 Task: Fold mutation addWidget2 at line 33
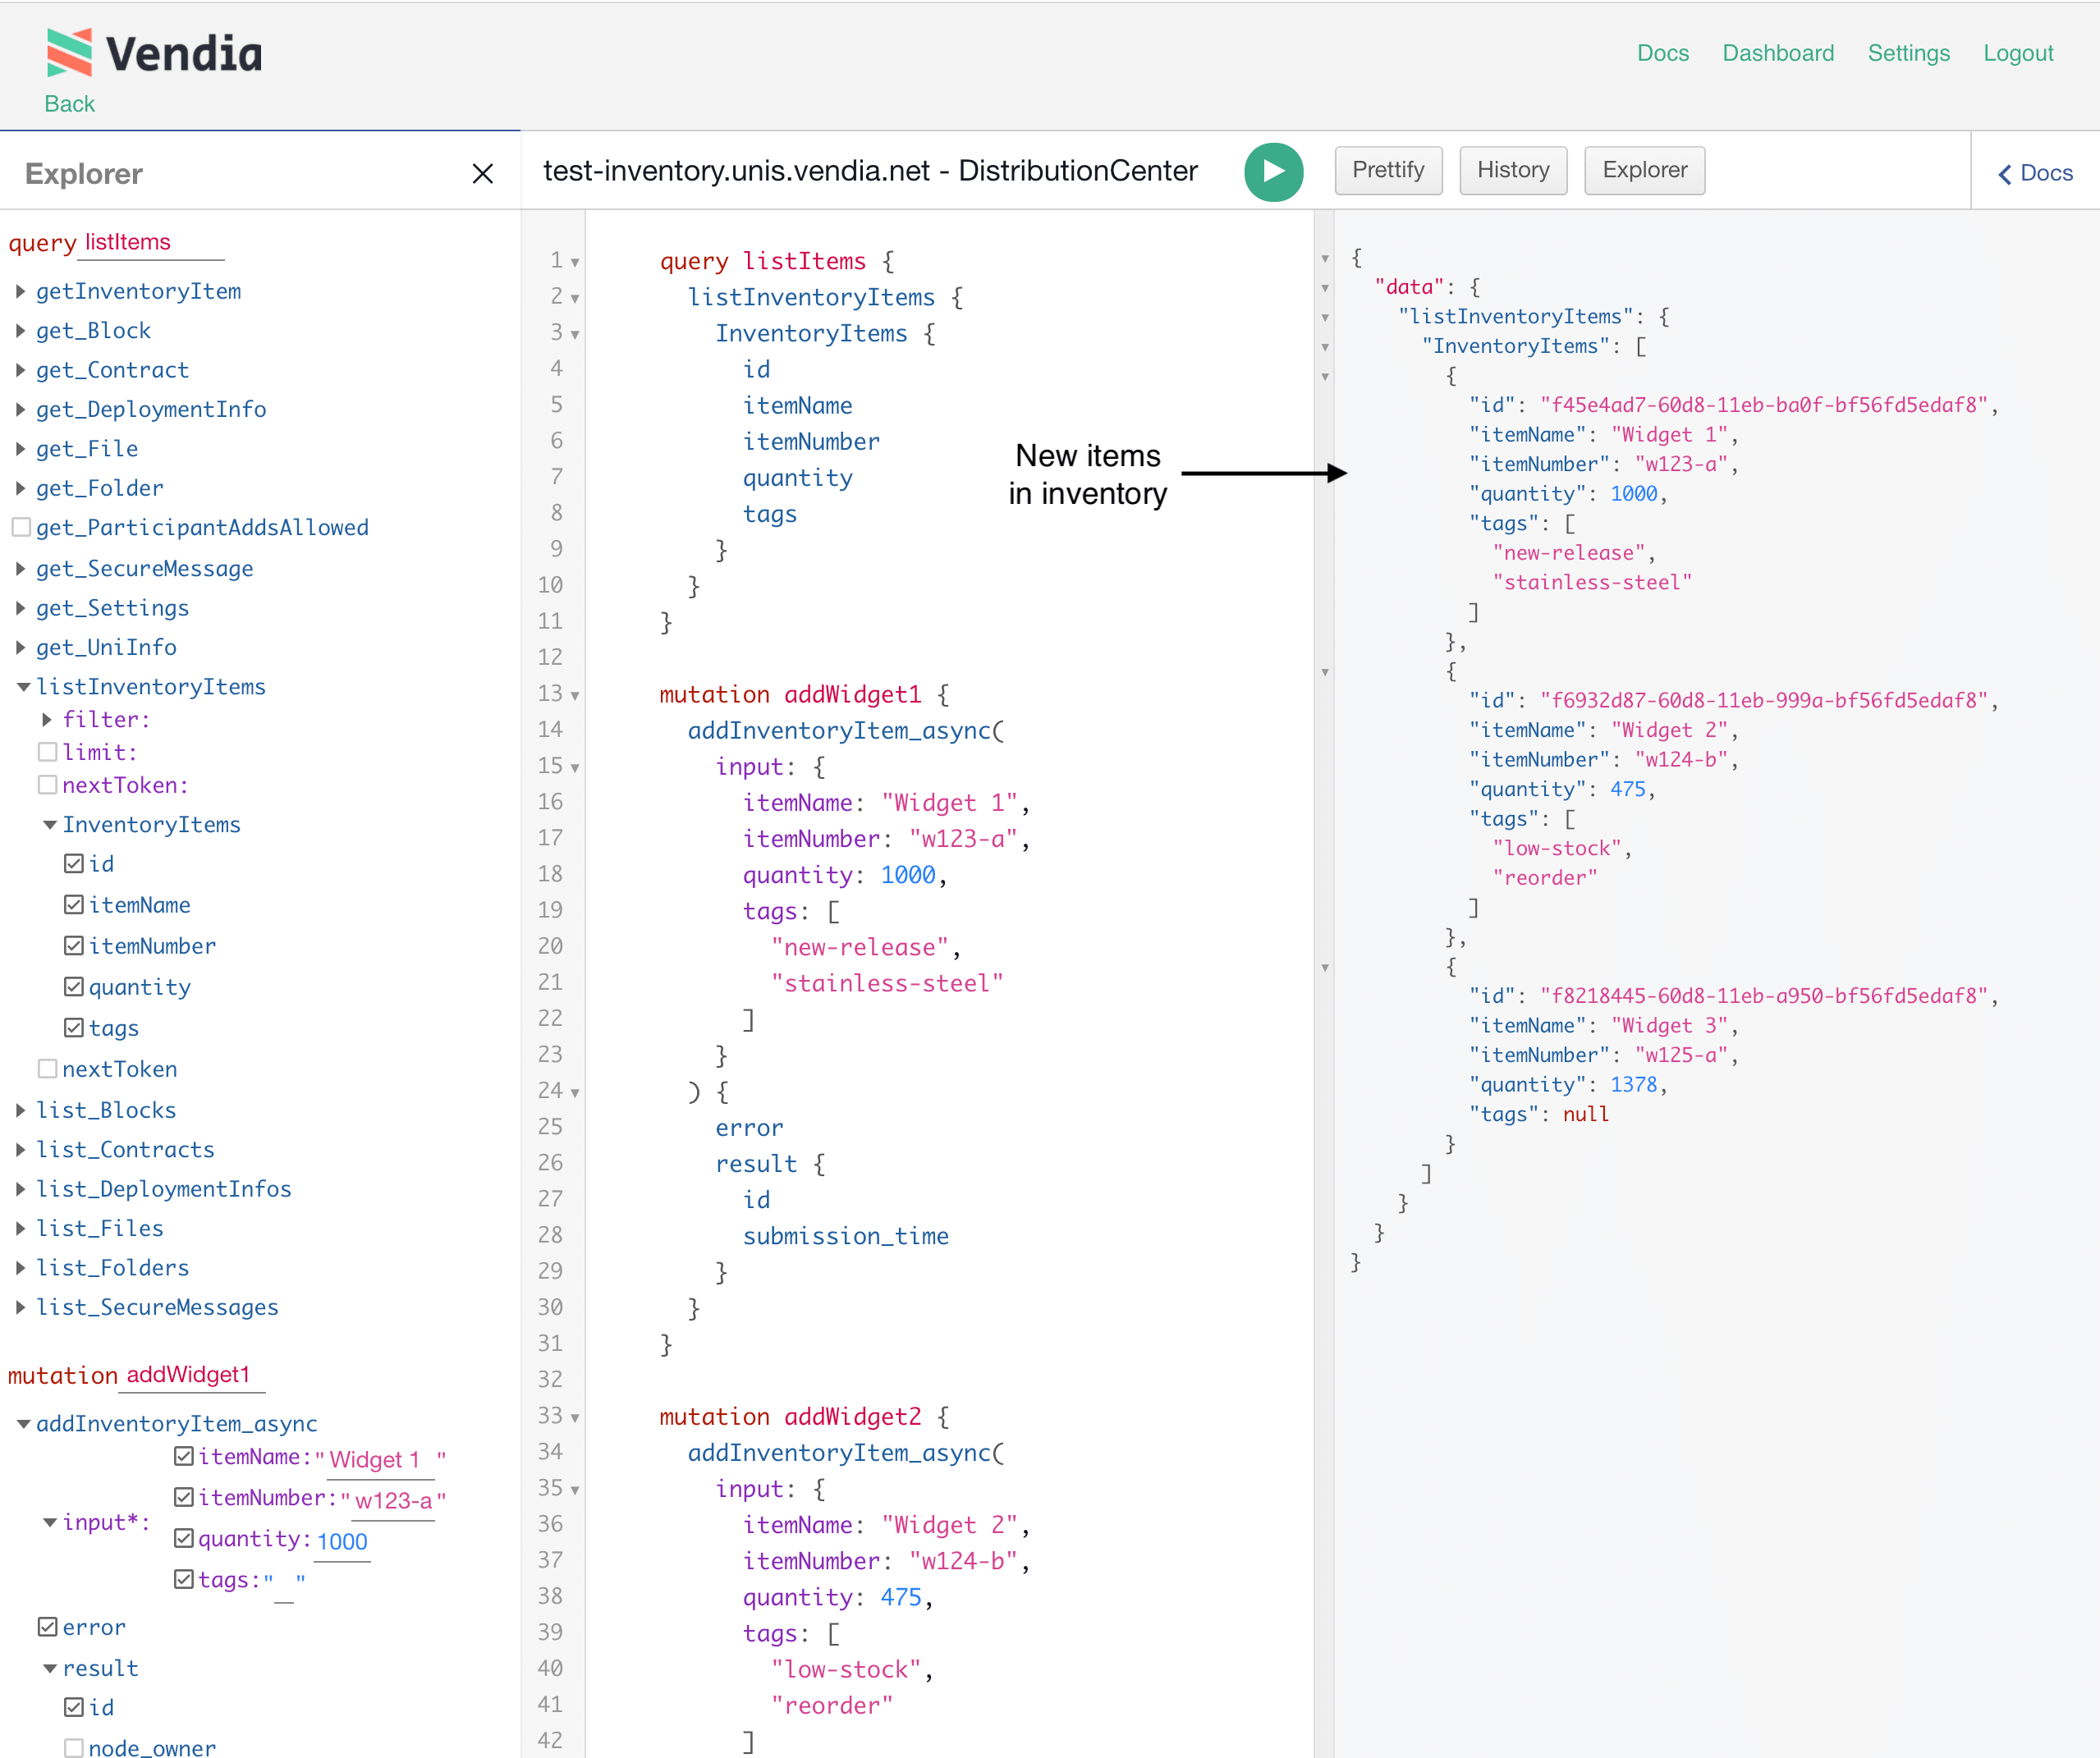pyautogui.click(x=575, y=1418)
